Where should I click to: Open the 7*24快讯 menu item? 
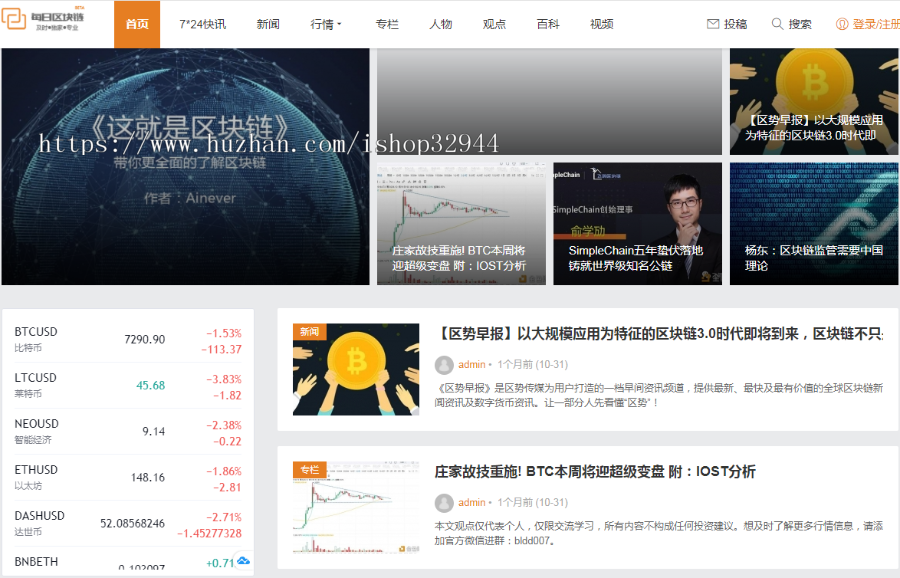[x=202, y=24]
